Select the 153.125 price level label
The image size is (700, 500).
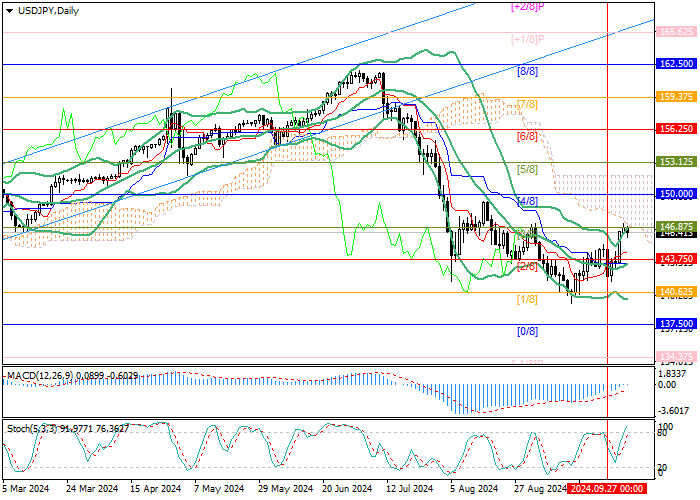(676, 162)
